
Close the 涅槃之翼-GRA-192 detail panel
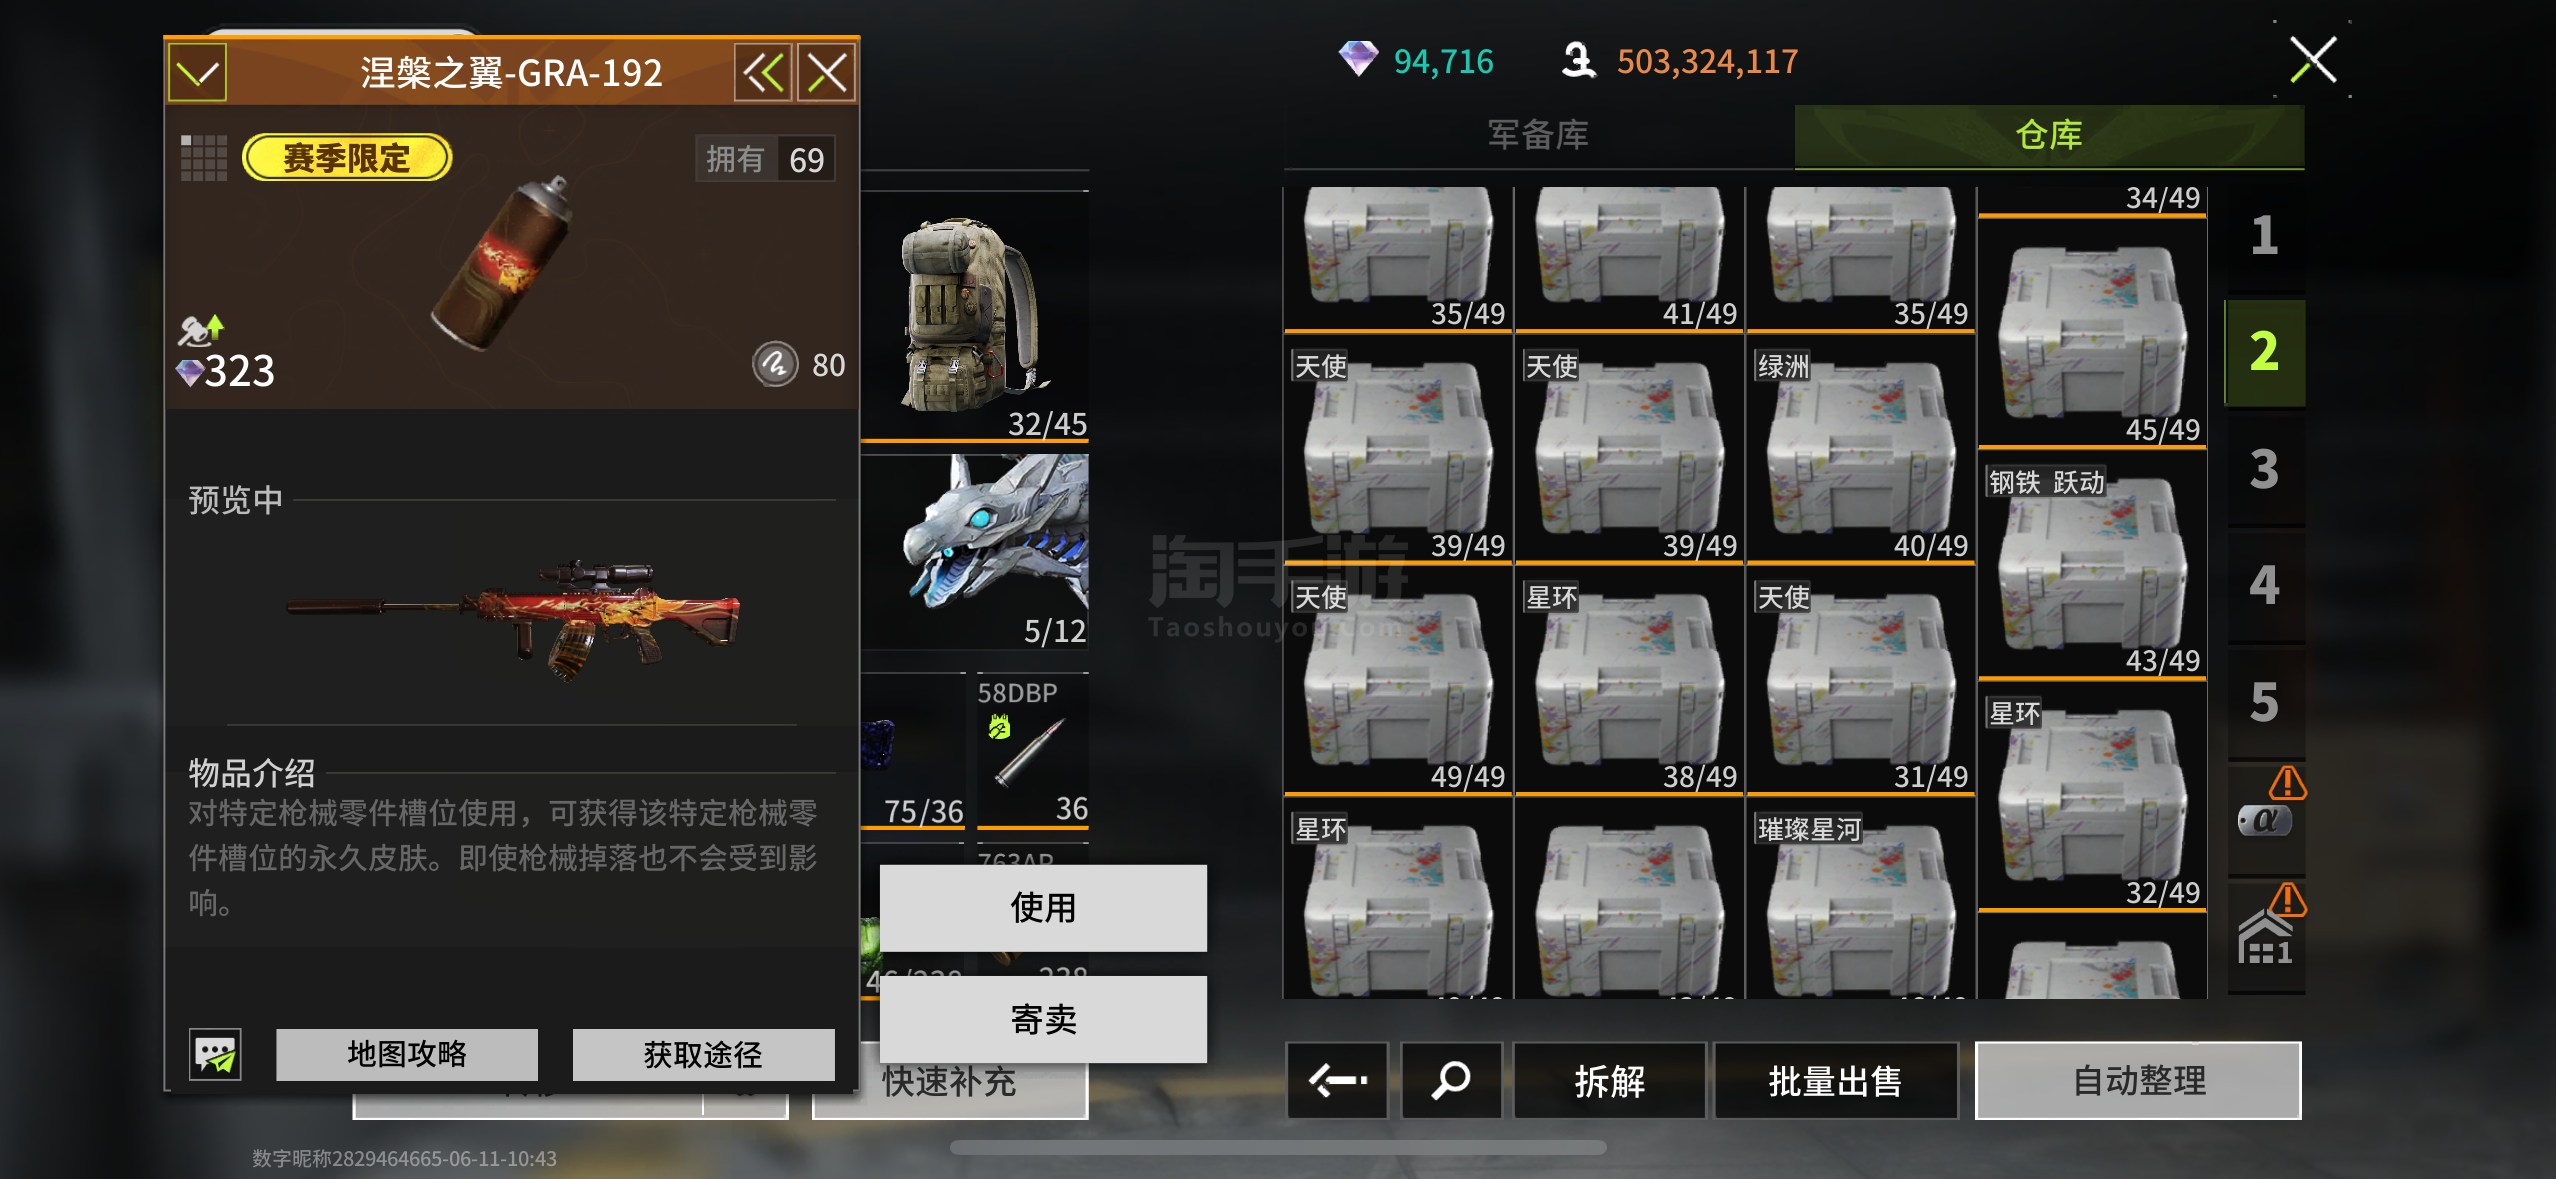tap(826, 72)
